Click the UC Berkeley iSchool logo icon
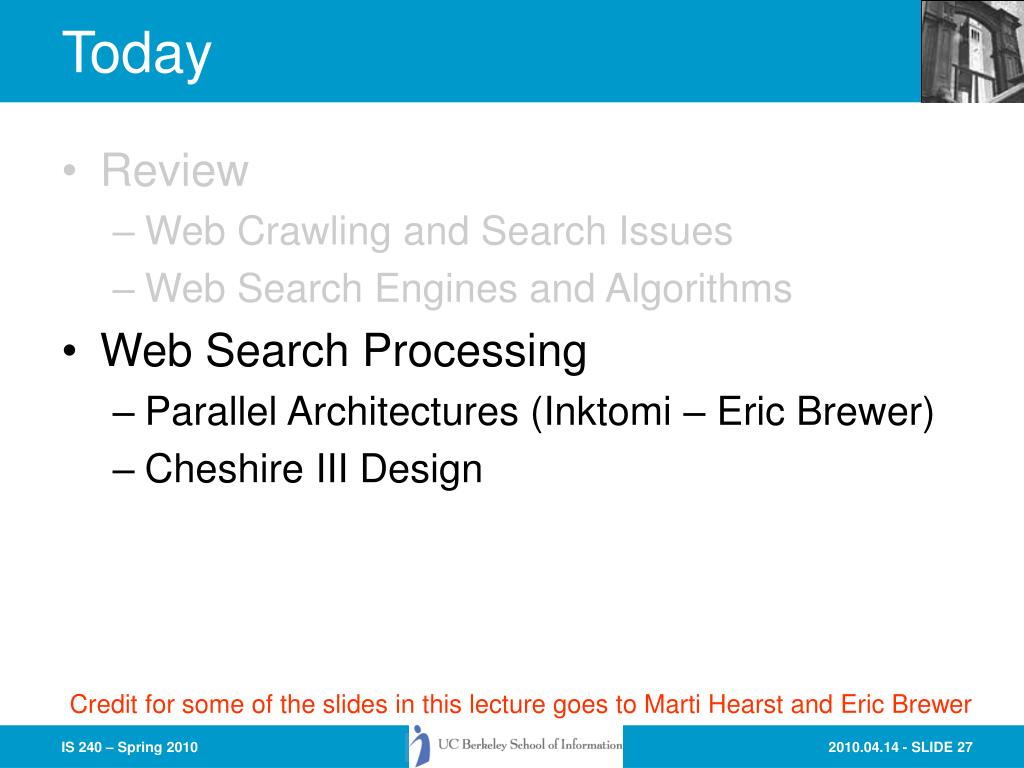Image resolution: width=1024 pixels, height=768 pixels. point(420,746)
